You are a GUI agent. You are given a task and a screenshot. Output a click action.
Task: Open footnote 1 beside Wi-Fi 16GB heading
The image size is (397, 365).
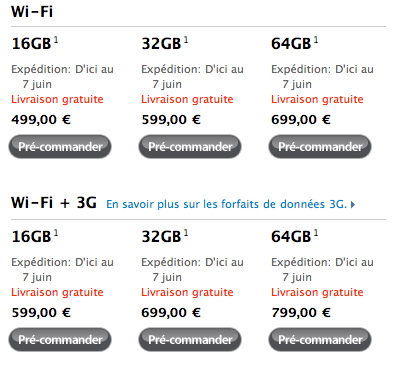pyautogui.click(x=56, y=40)
